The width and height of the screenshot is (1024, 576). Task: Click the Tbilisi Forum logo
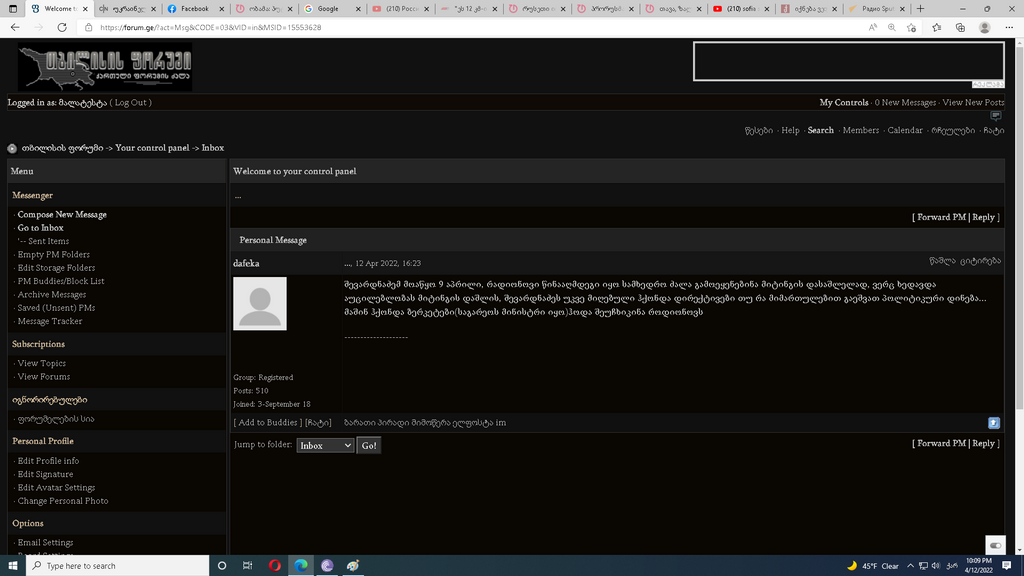[105, 67]
